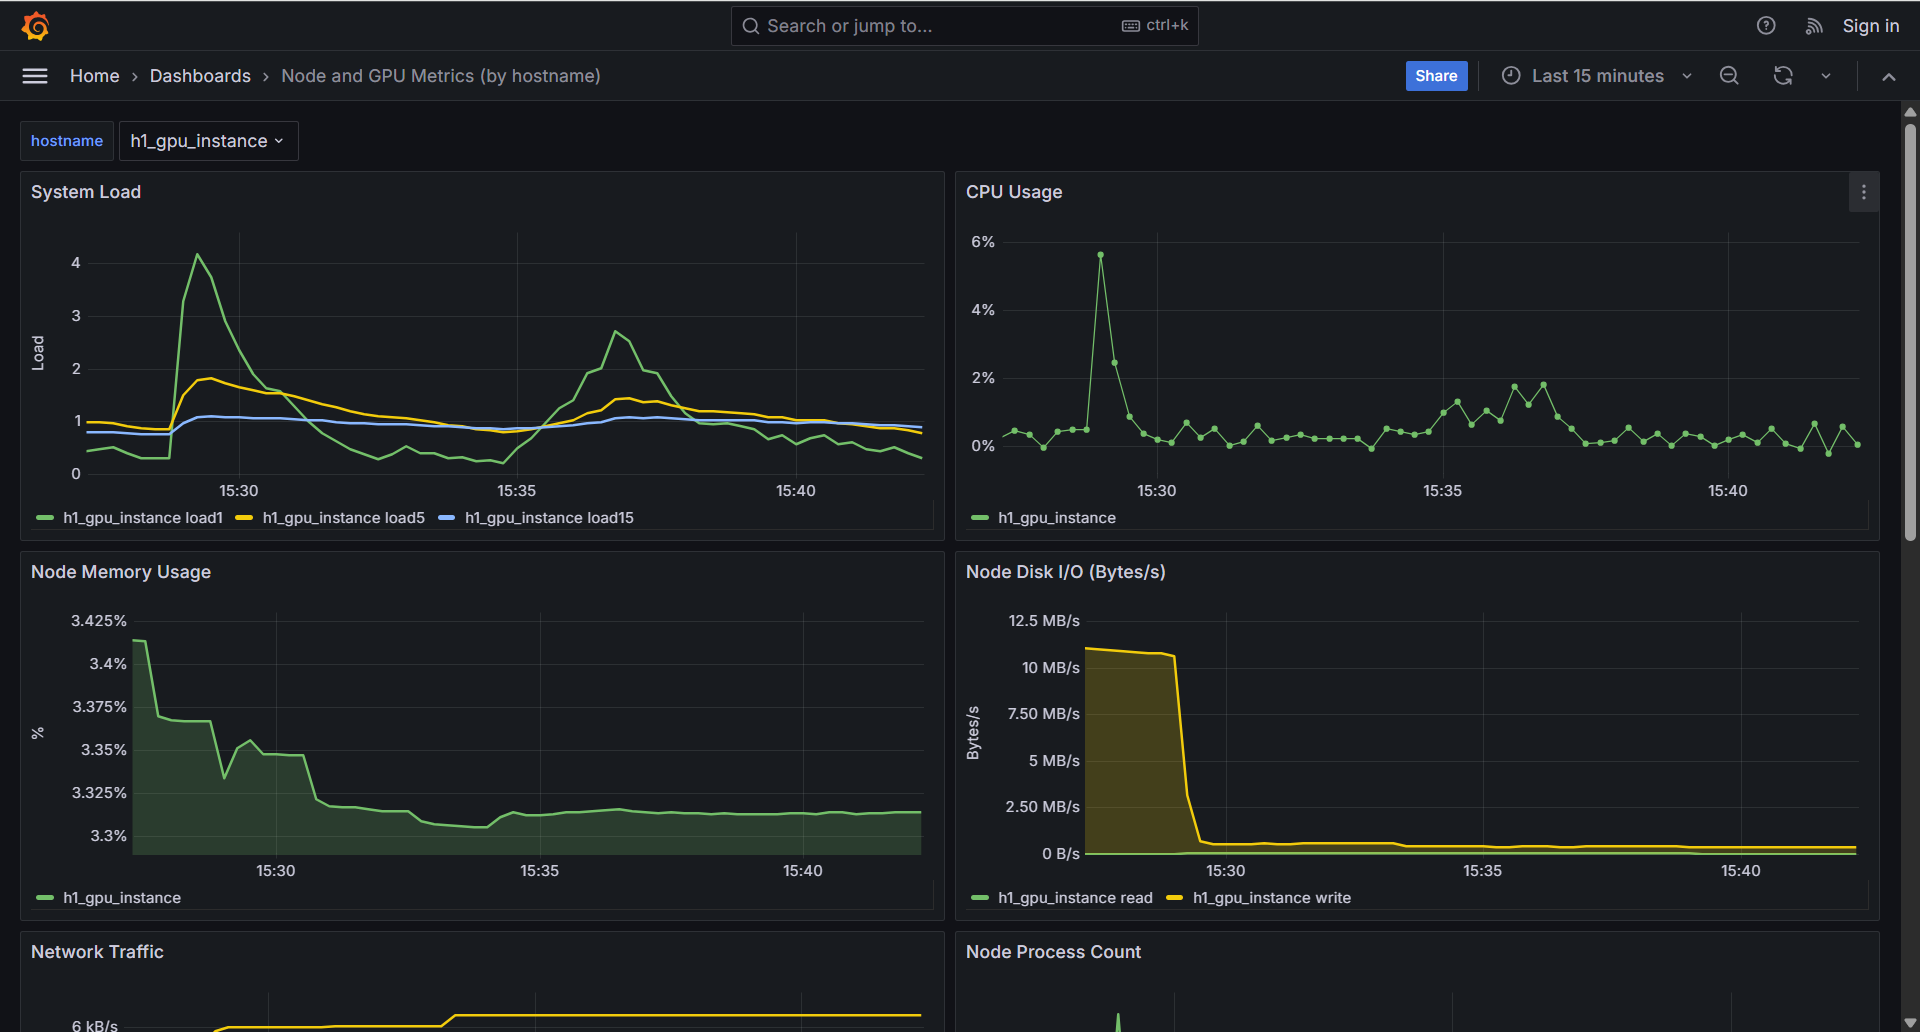Click the load15 blue legend color swatch
The height and width of the screenshot is (1032, 1920).
[447, 518]
